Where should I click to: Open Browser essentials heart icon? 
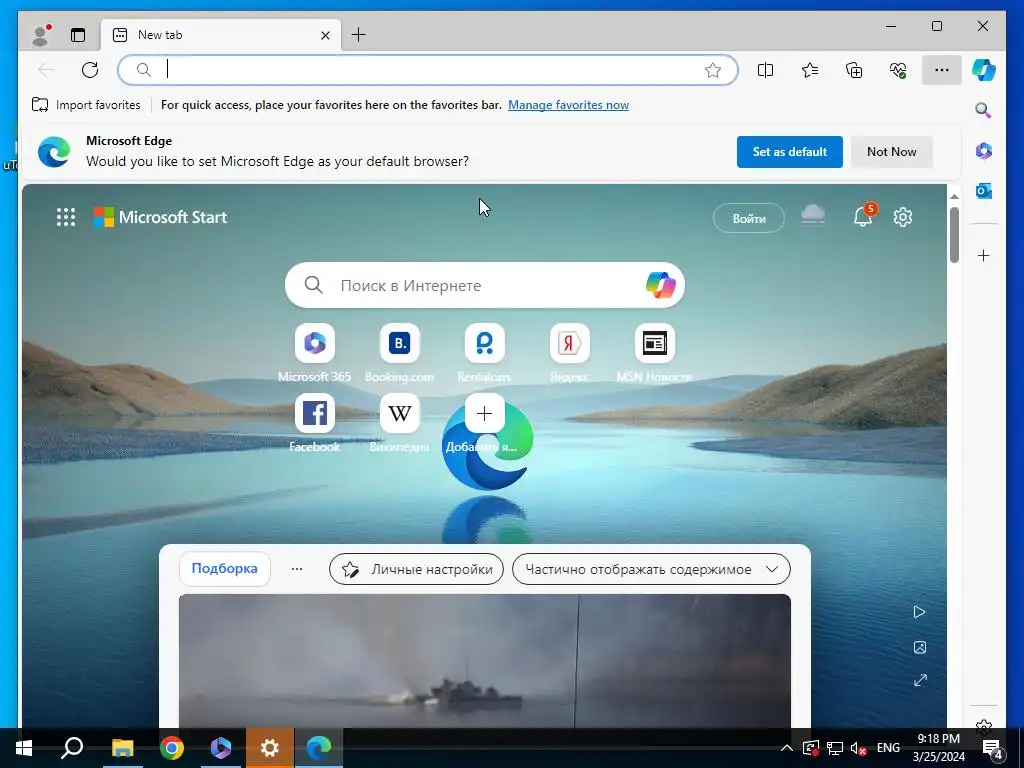click(x=898, y=70)
